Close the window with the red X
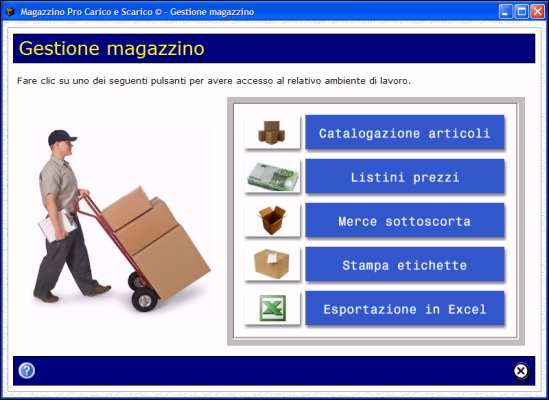The height and width of the screenshot is (400, 549). coord(537,12)
